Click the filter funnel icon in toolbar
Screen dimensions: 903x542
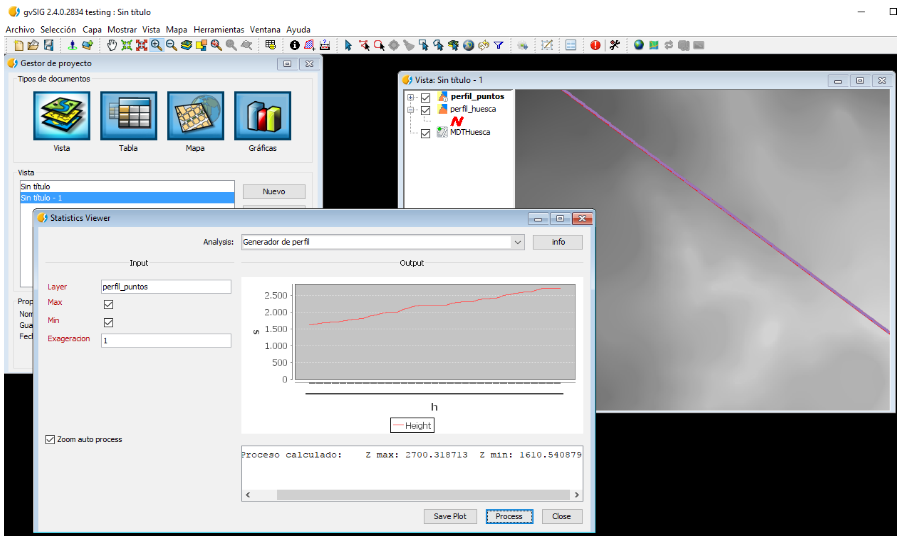point(498,45)
